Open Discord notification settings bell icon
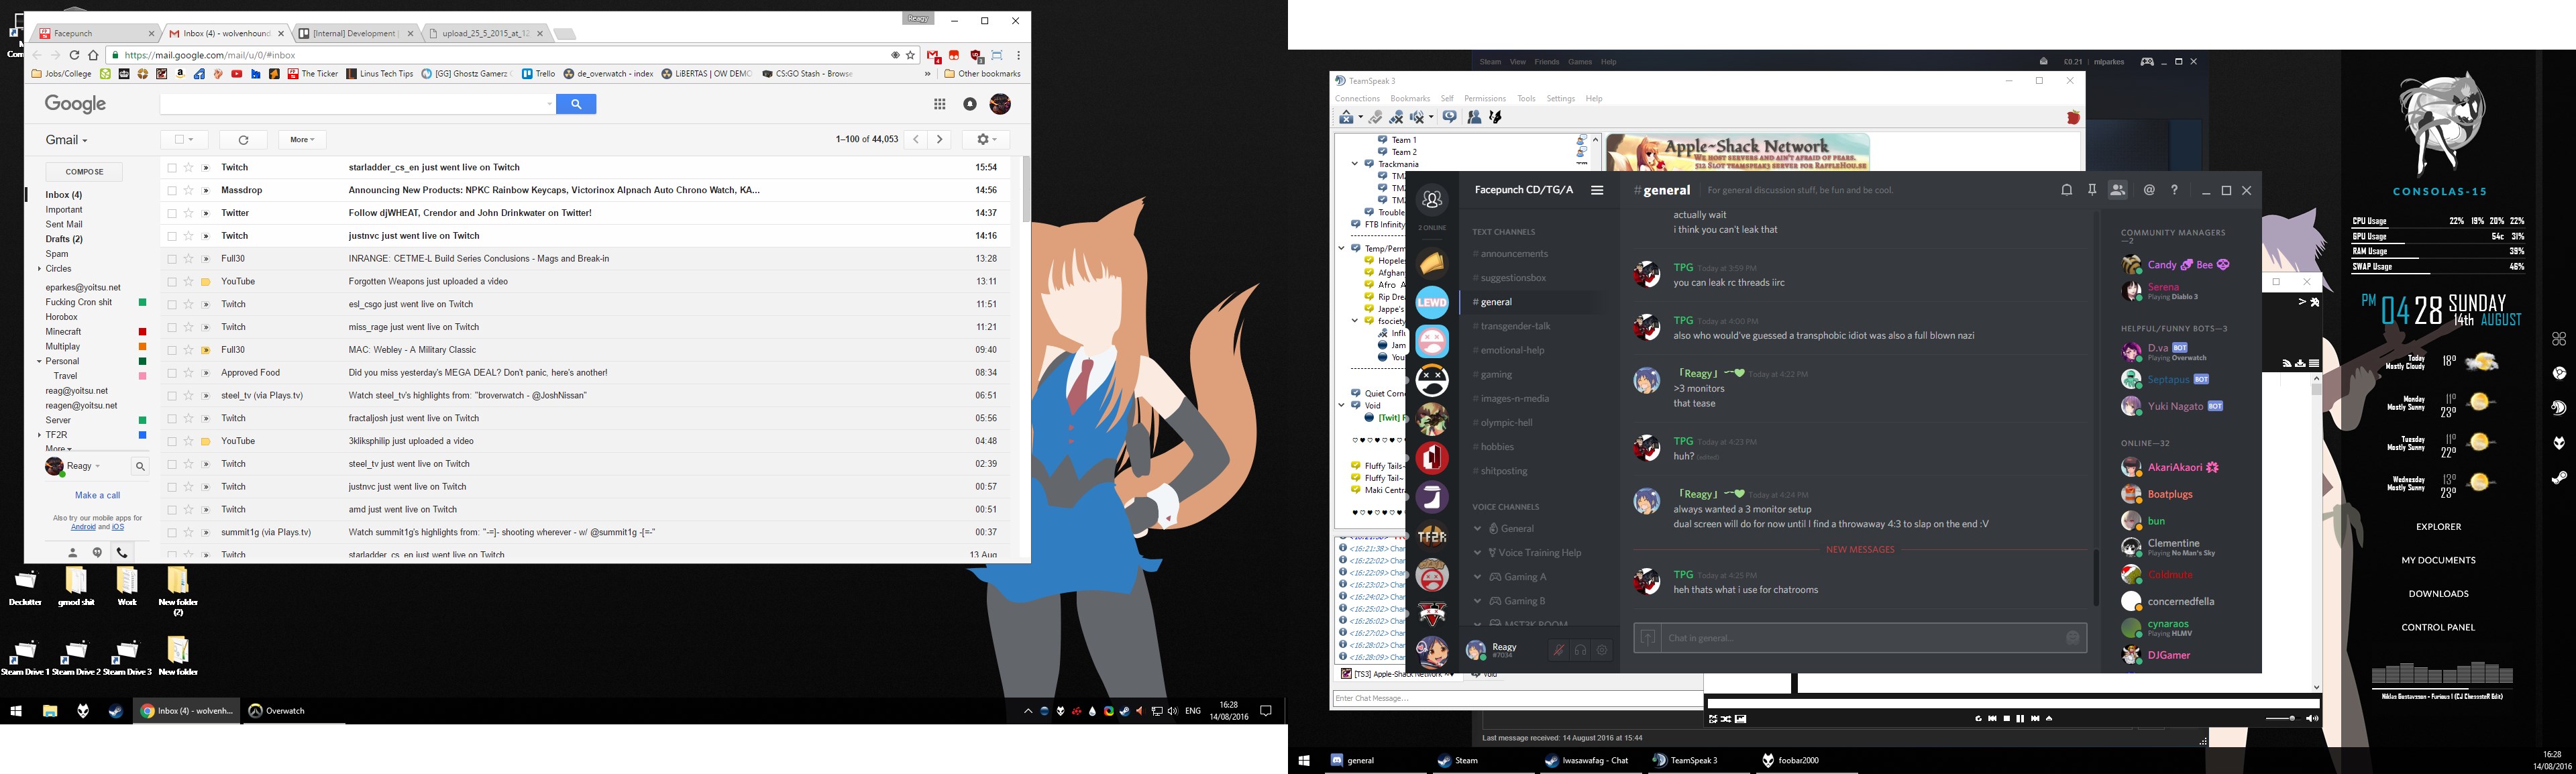Image resolution: width=2576 pixels, height=774 pixels. 2066,190
